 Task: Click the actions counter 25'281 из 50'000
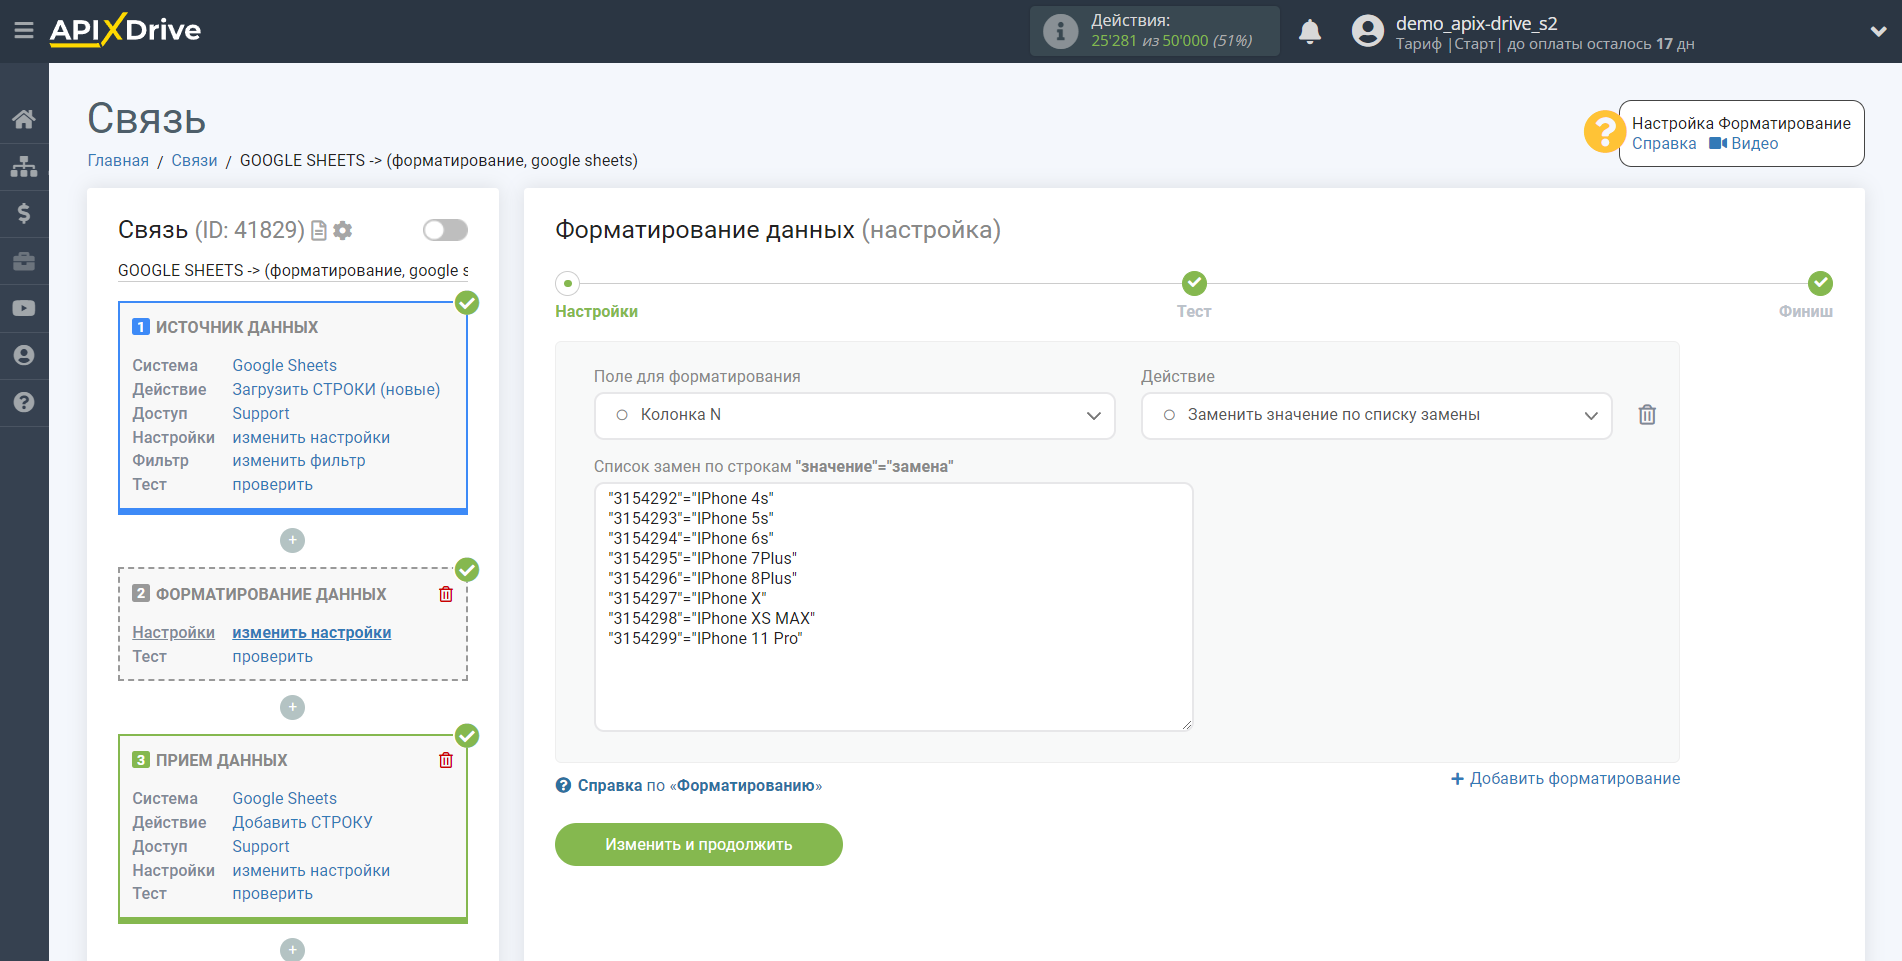tap(1171, 41)
